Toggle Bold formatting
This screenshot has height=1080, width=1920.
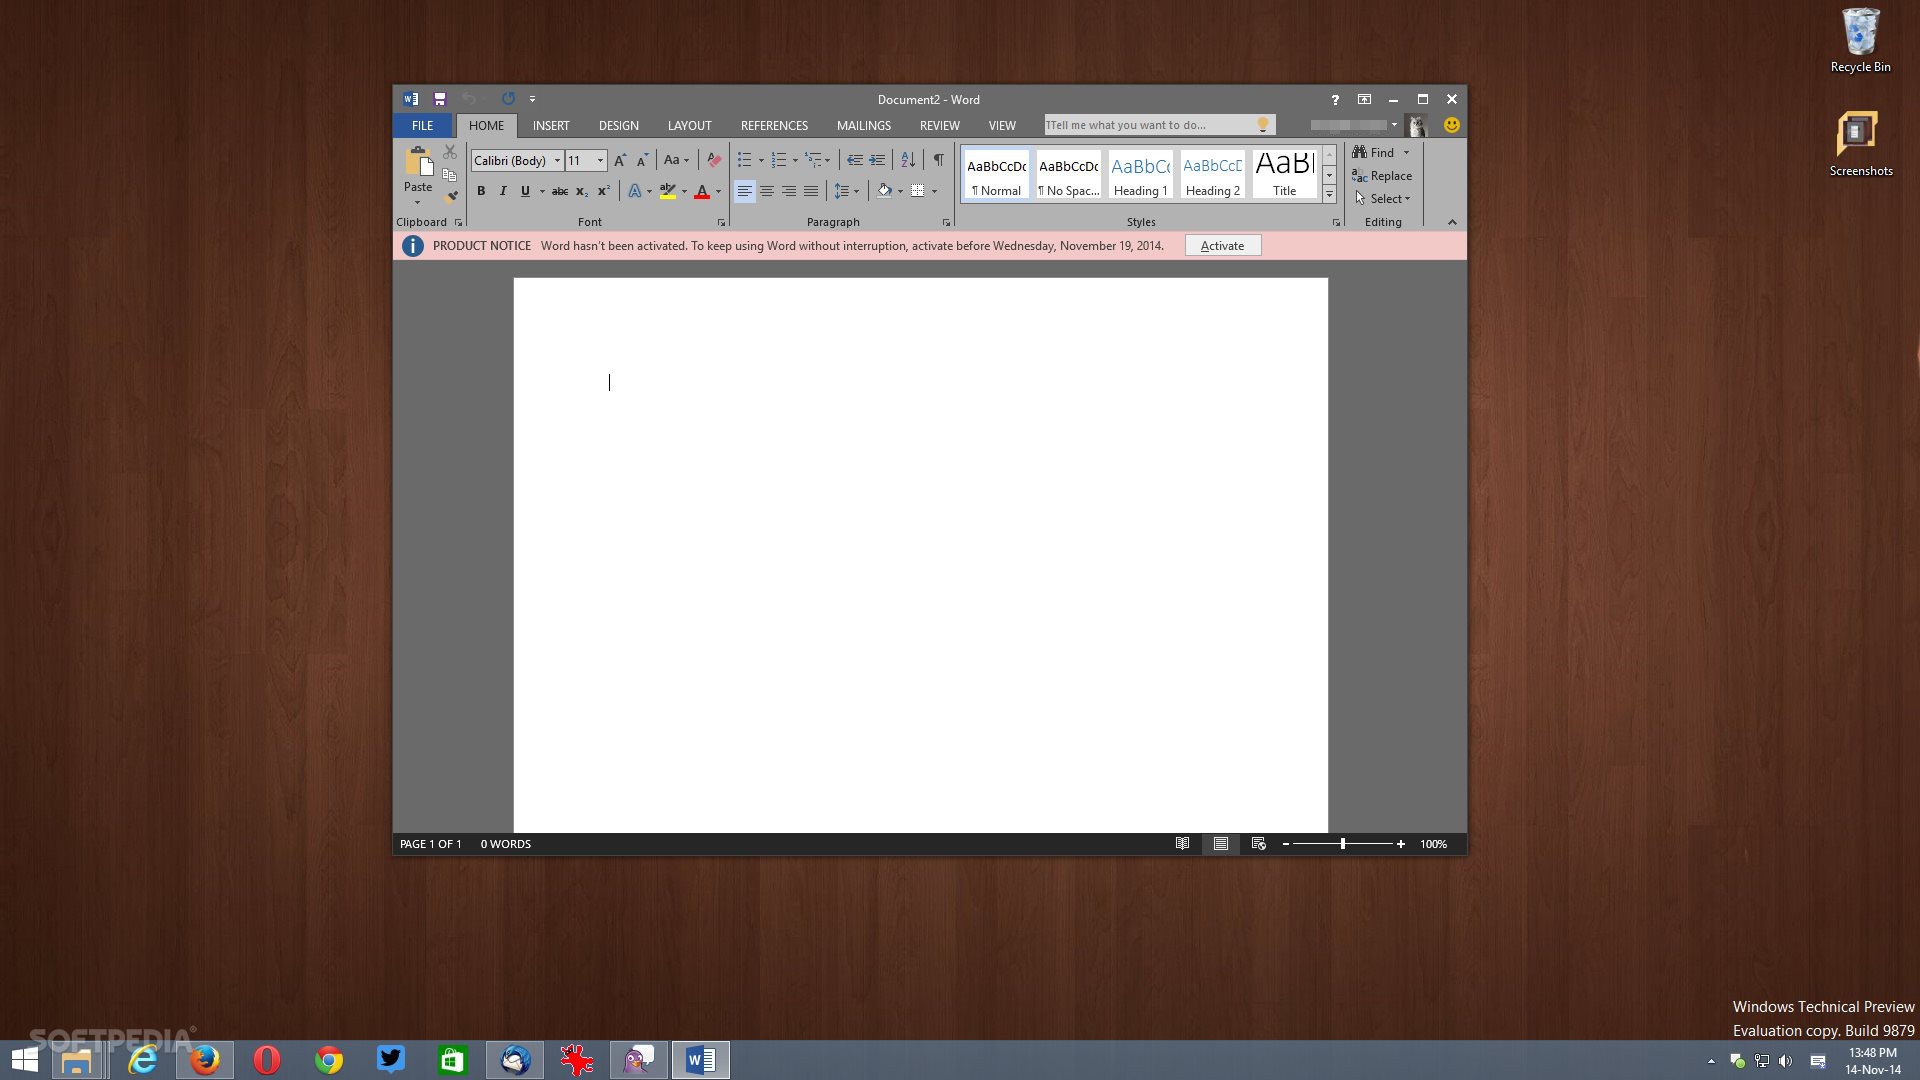click(x=481, y=191)
